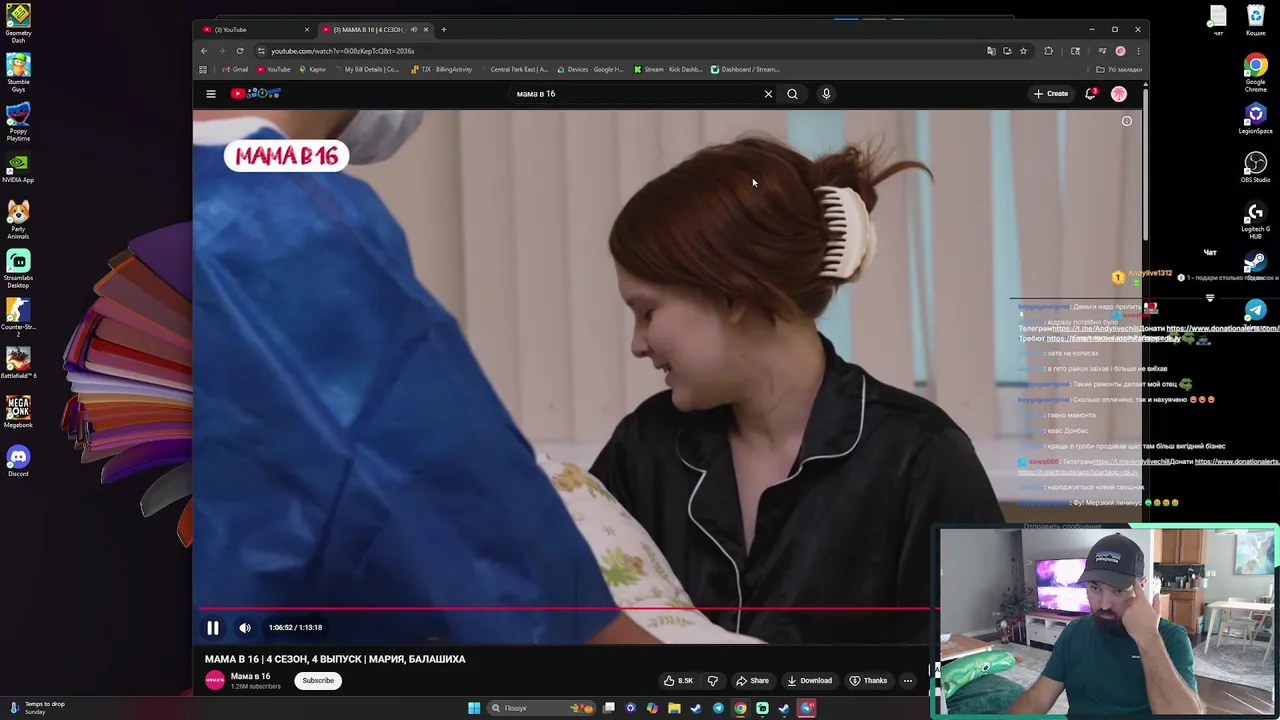Expand the 'Усі закладки' bookmarks folder

coord(1119,70)
